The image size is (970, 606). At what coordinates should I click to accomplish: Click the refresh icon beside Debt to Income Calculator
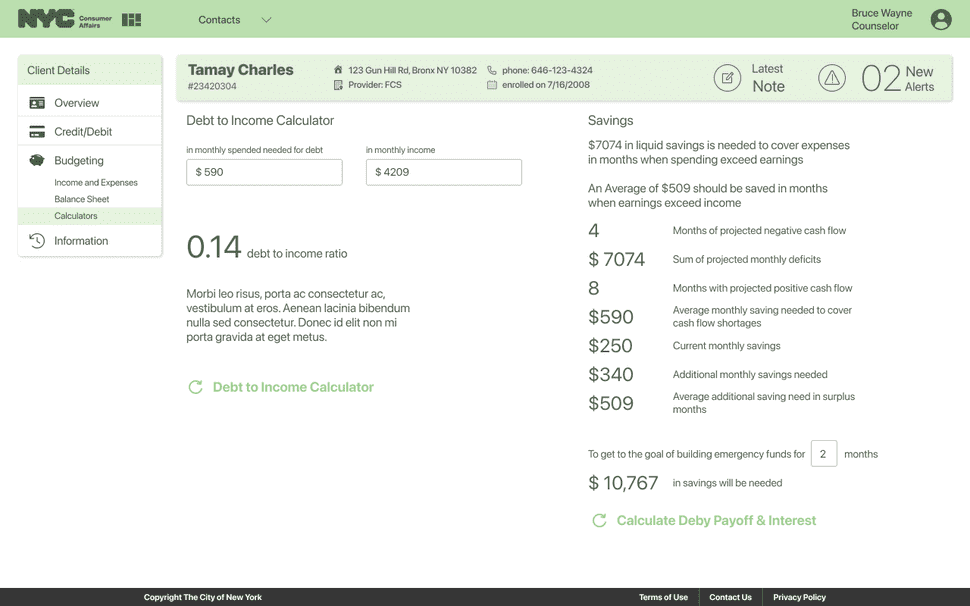point(196,386)
